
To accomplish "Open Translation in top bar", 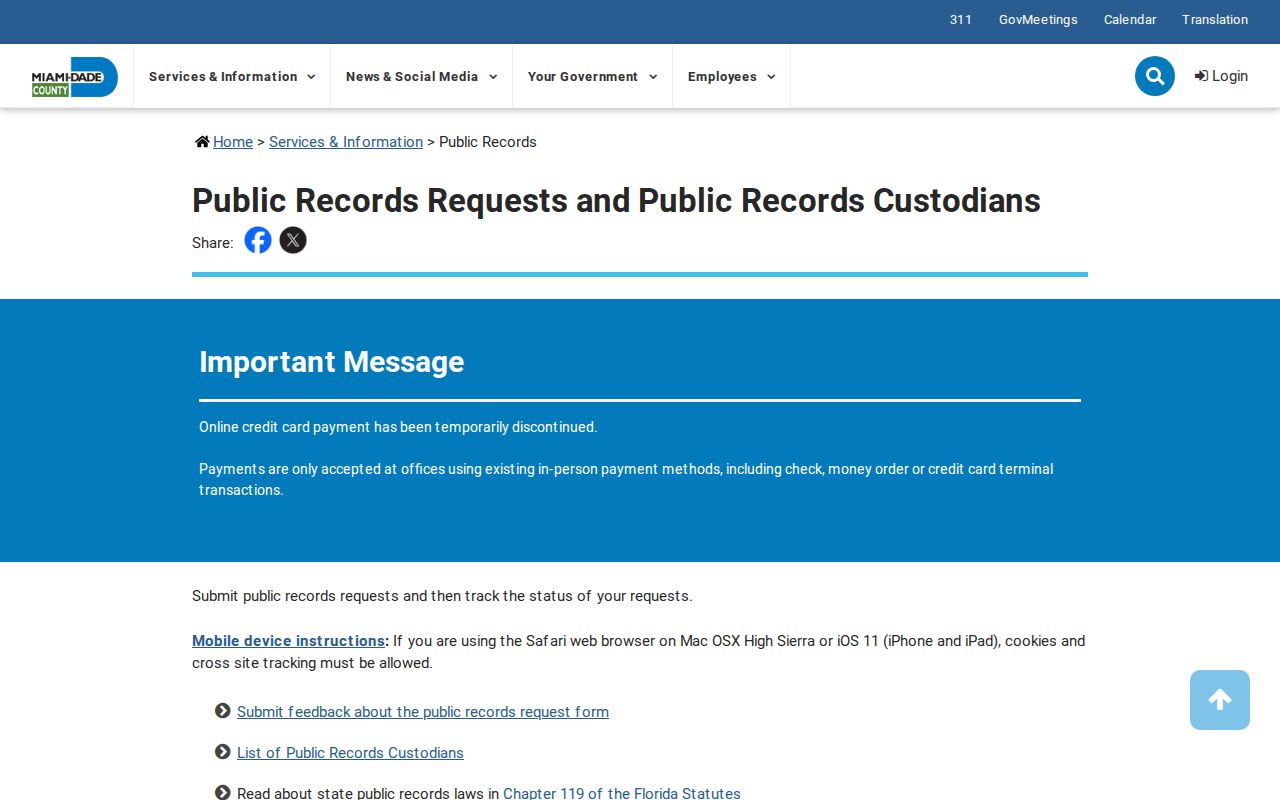I will click(1215, 20).
